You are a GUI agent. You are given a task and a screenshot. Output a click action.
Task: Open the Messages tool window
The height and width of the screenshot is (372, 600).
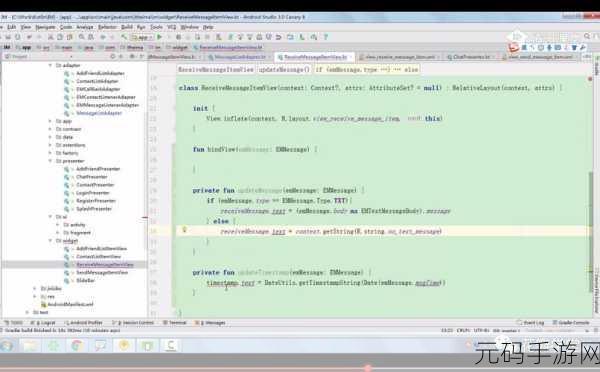210,323
